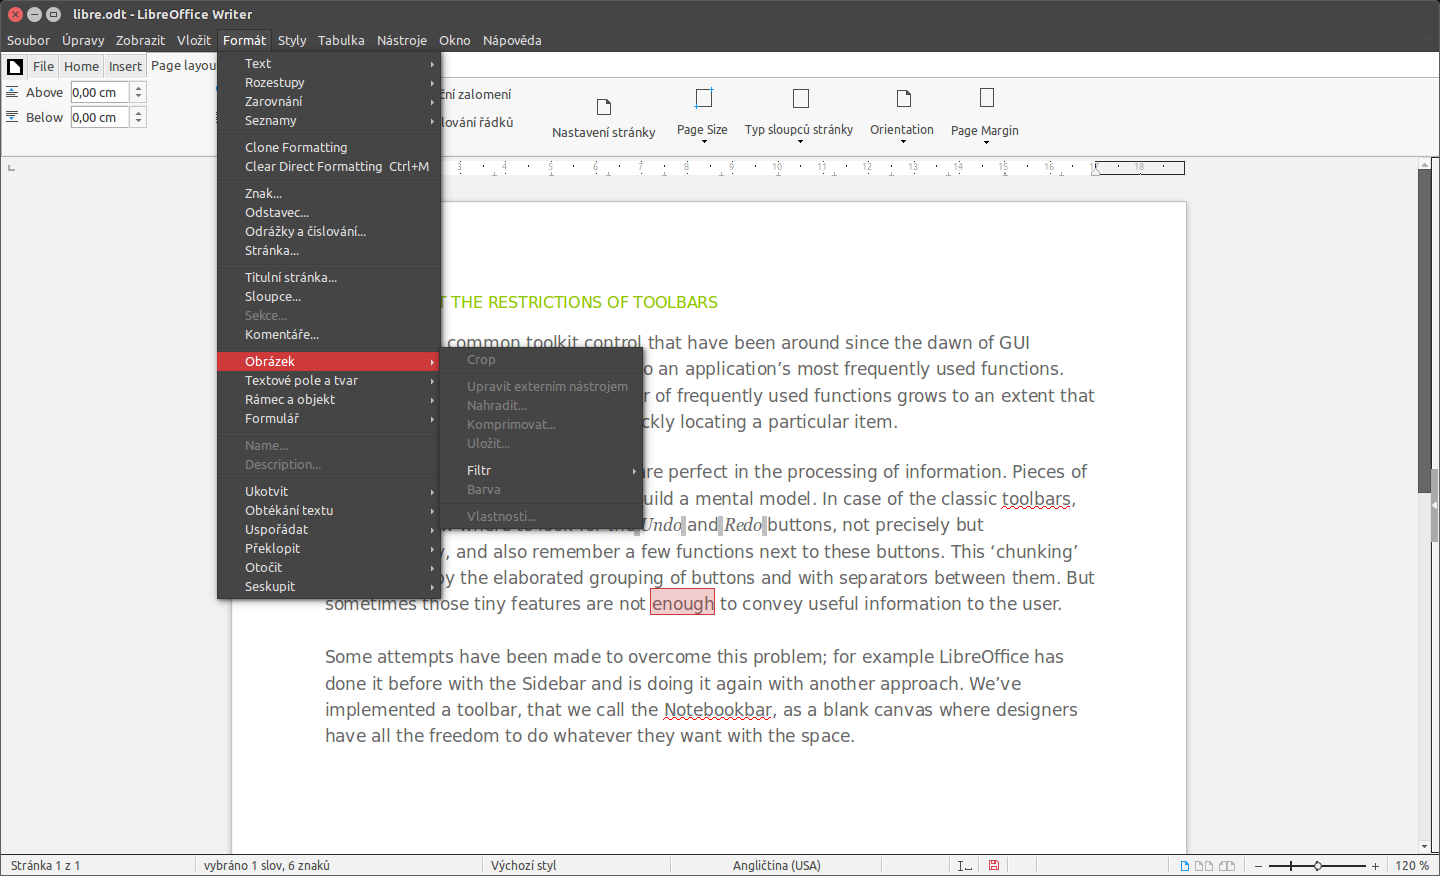
Task: Toggle the insert mode cursor icon in status bar
Action: (x=964, y=866)
